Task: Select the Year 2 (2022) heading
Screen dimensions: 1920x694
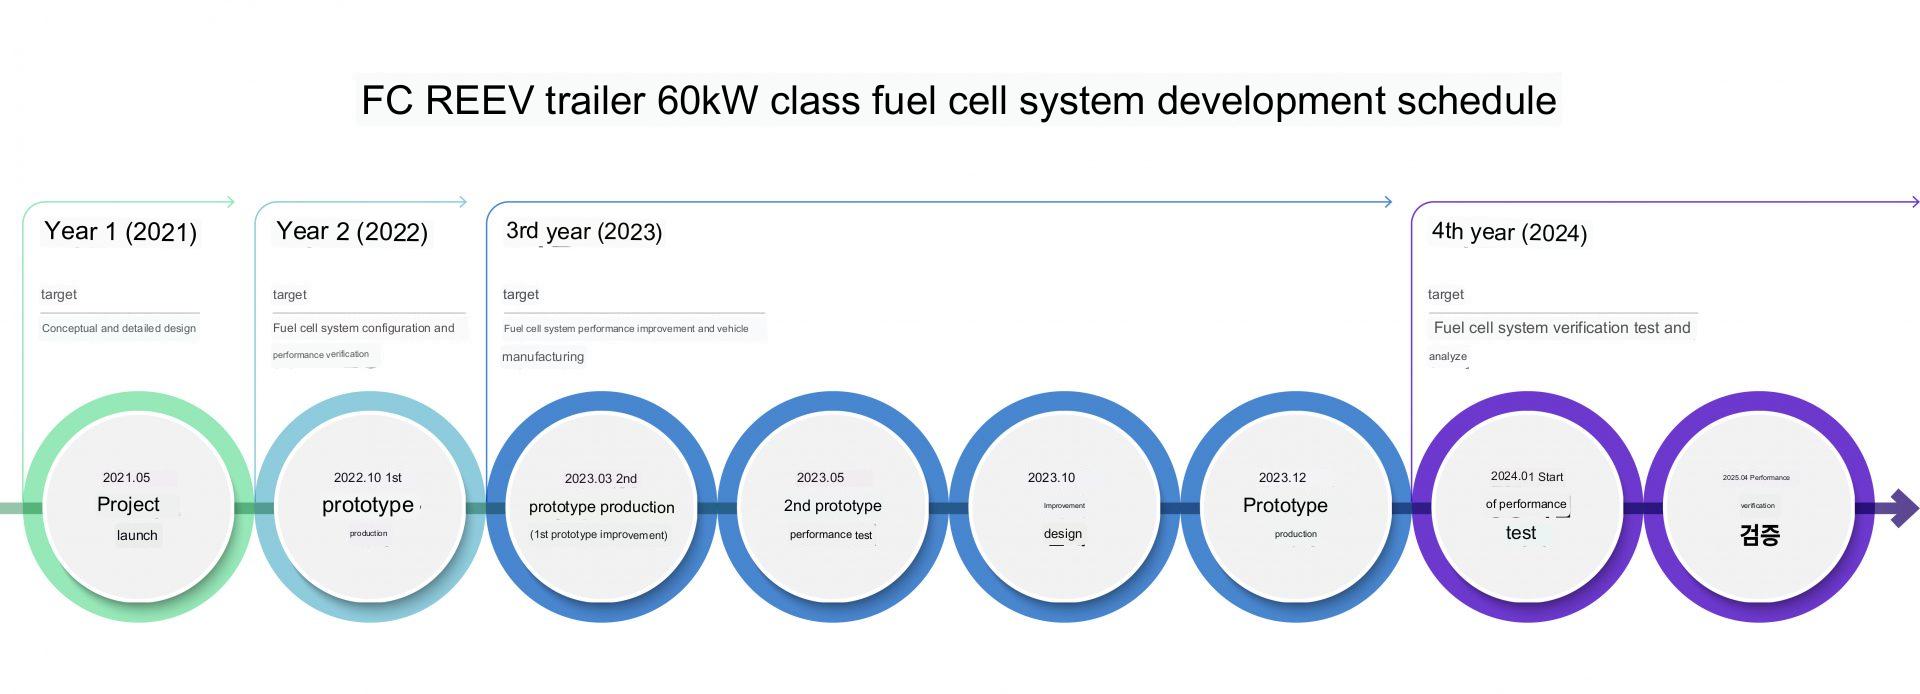Action: [x=352, y=232]
